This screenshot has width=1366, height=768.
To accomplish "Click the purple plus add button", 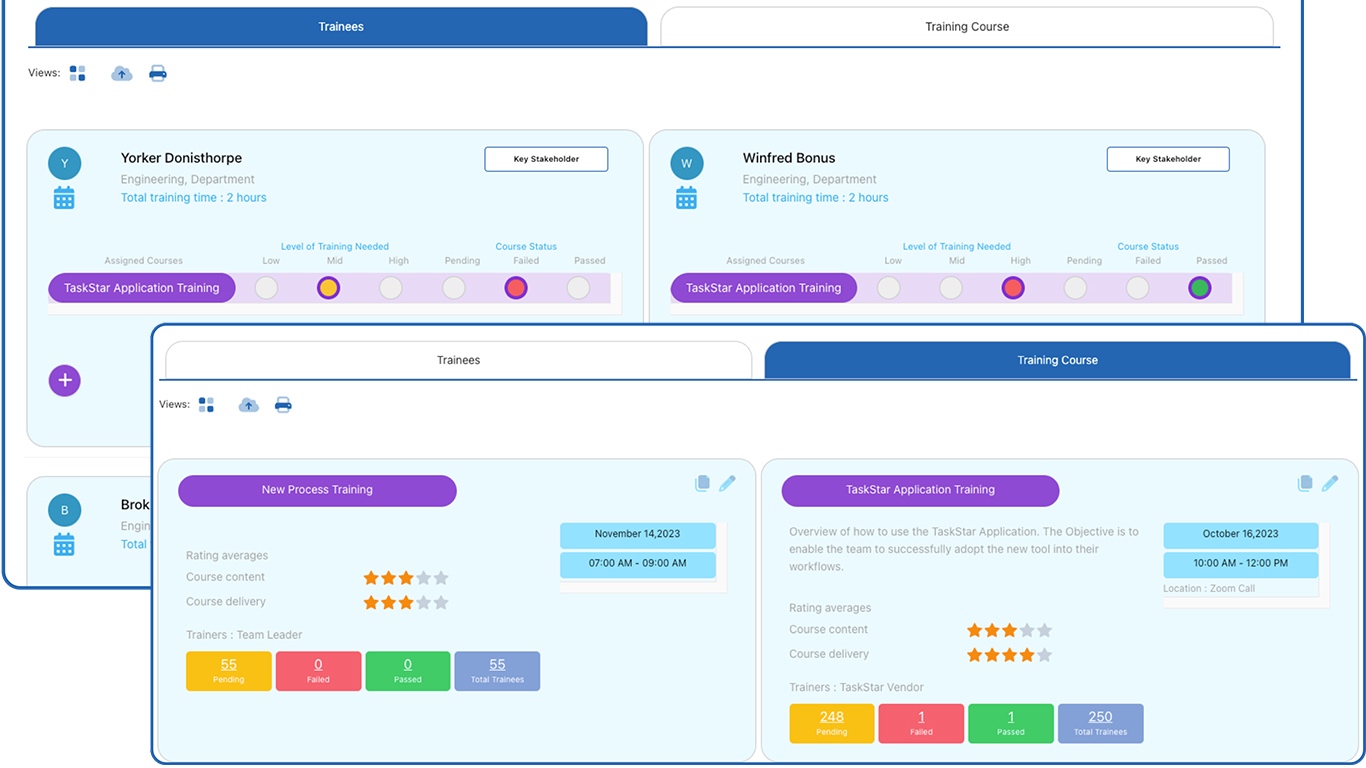I will tap(65, 380).
